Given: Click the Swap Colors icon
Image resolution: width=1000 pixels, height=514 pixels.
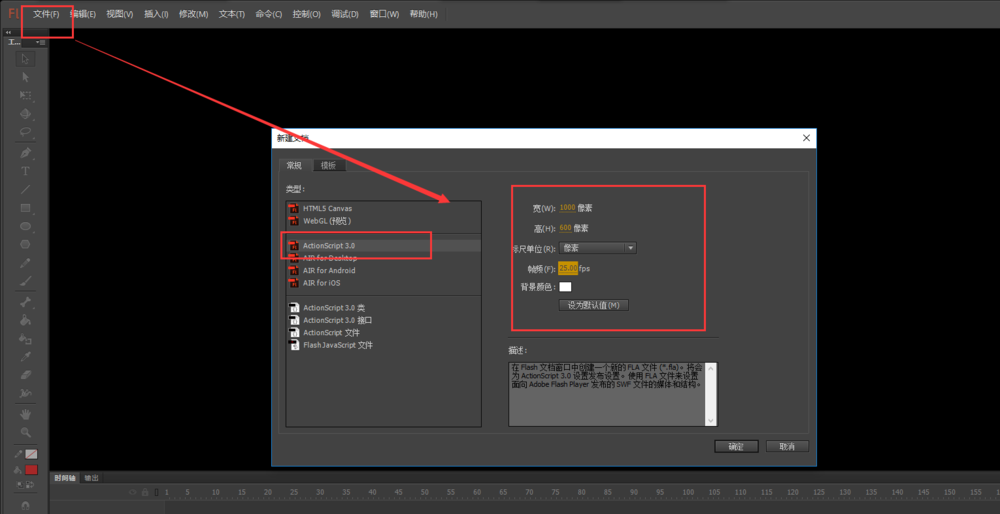Looking at the screenshot, I should coord(30,485).
